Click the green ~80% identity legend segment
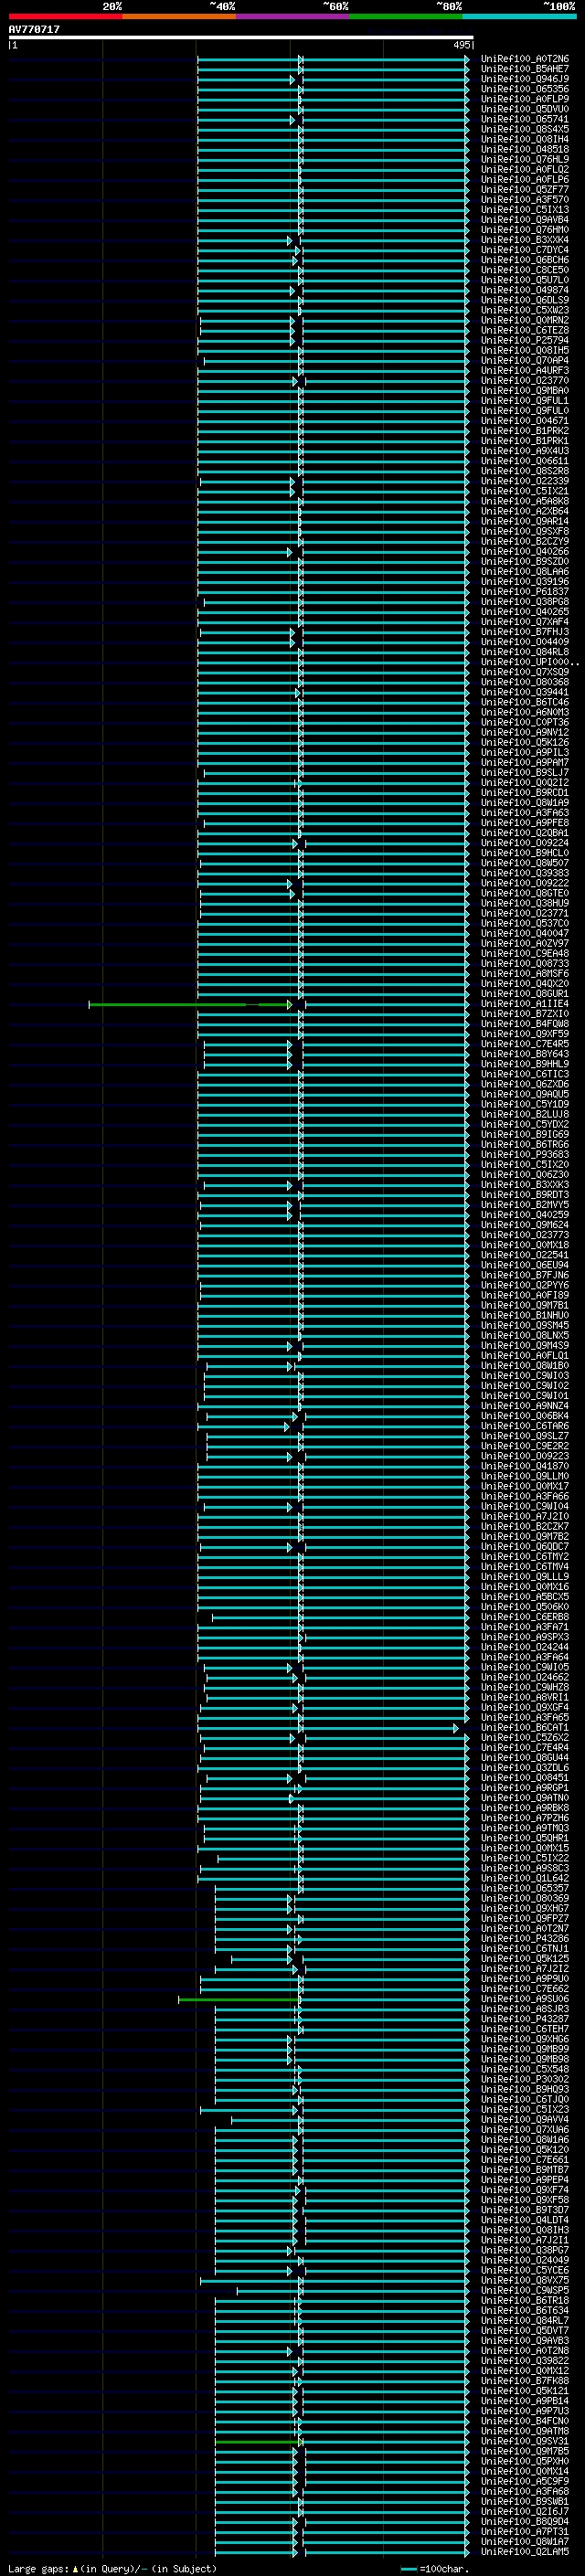 [x=406, y=17]
